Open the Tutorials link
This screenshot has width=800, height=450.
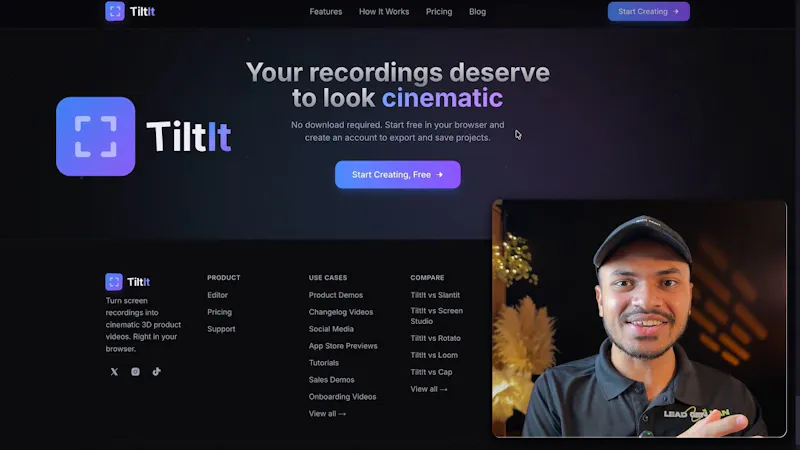click(x=323, y=363)
